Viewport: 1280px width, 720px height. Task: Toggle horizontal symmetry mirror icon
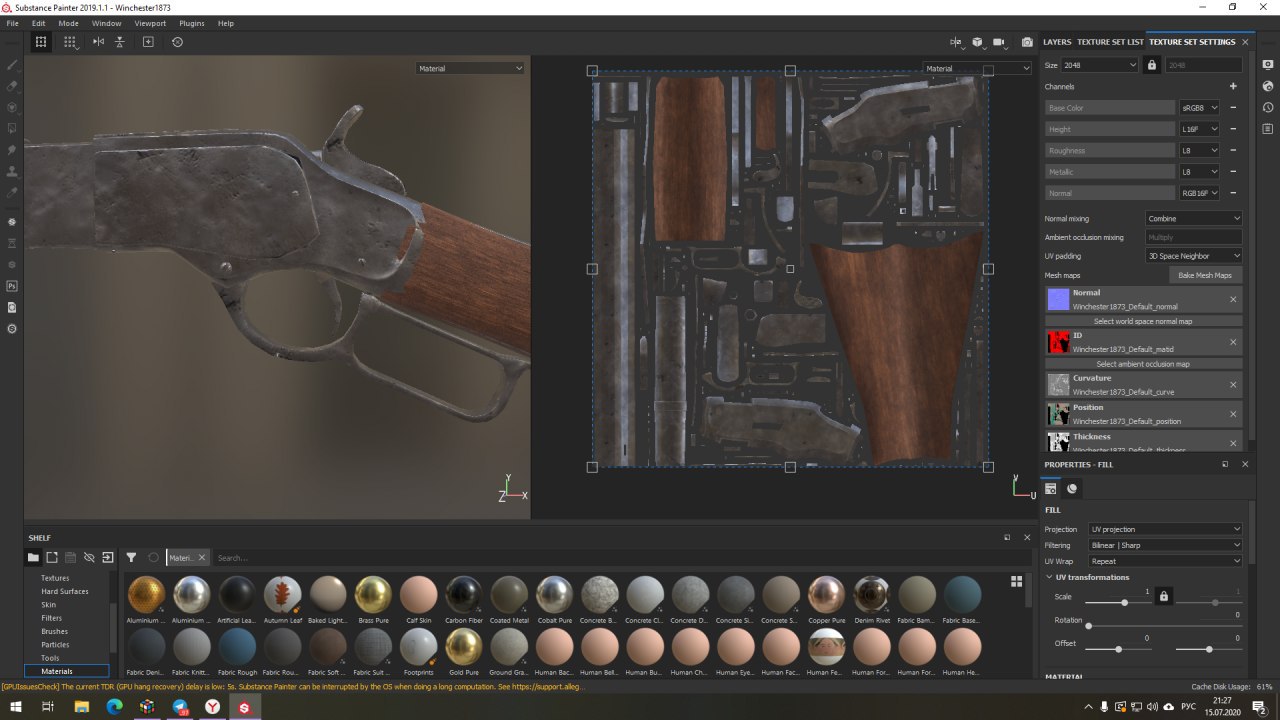point(98,42)
